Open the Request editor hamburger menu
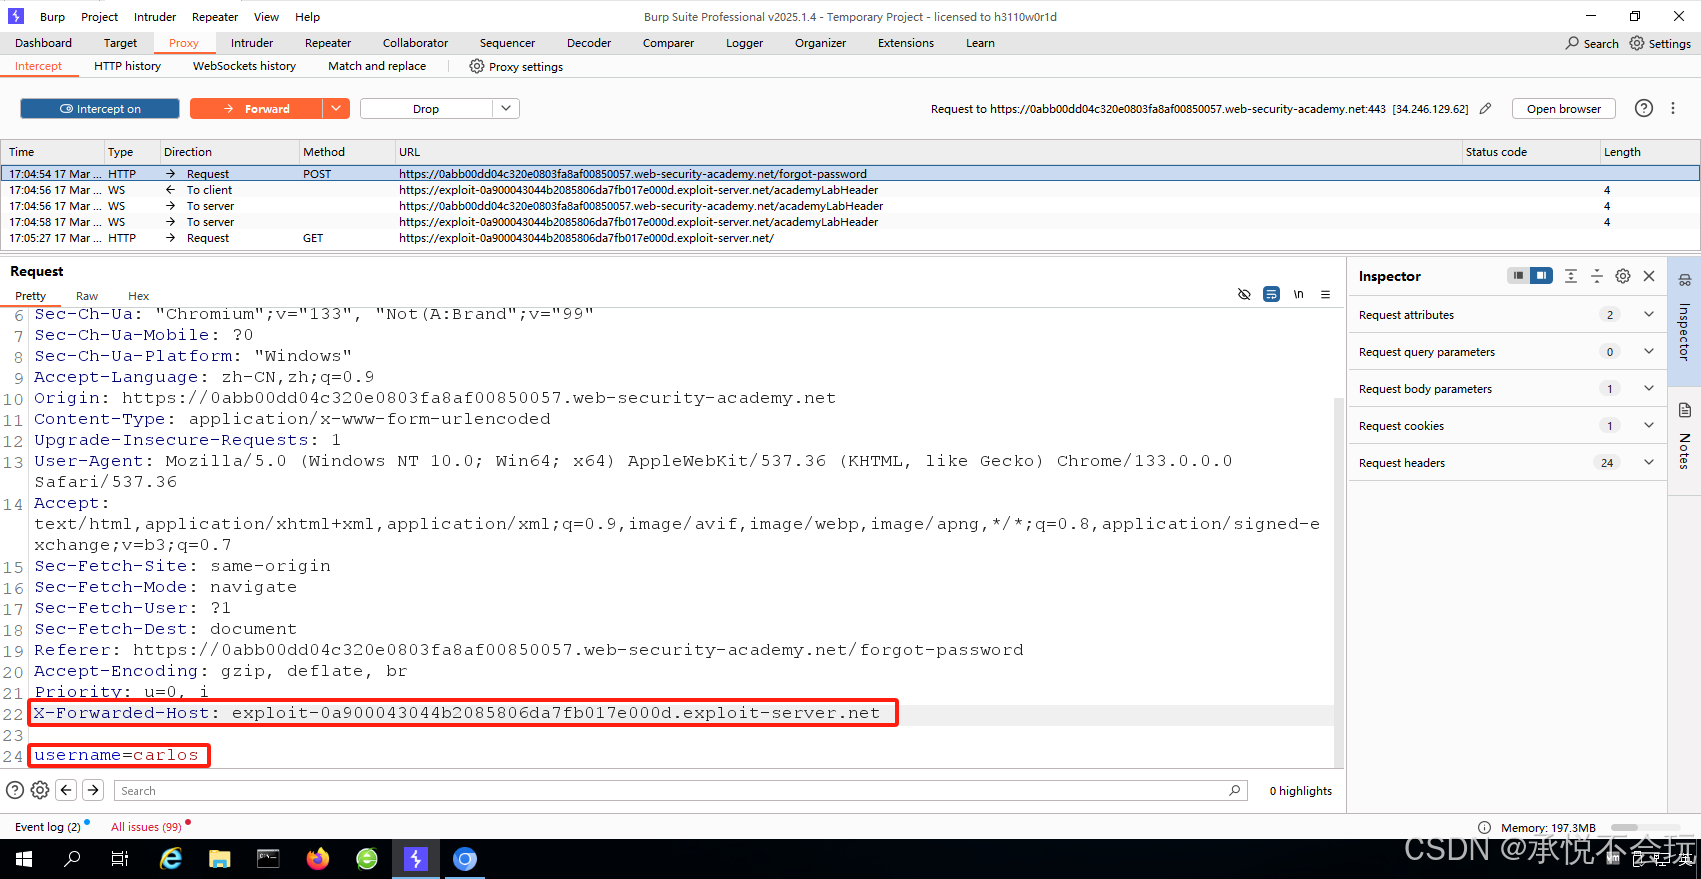Viewport: 1701px width, 879px height. tap(1325, 294)
